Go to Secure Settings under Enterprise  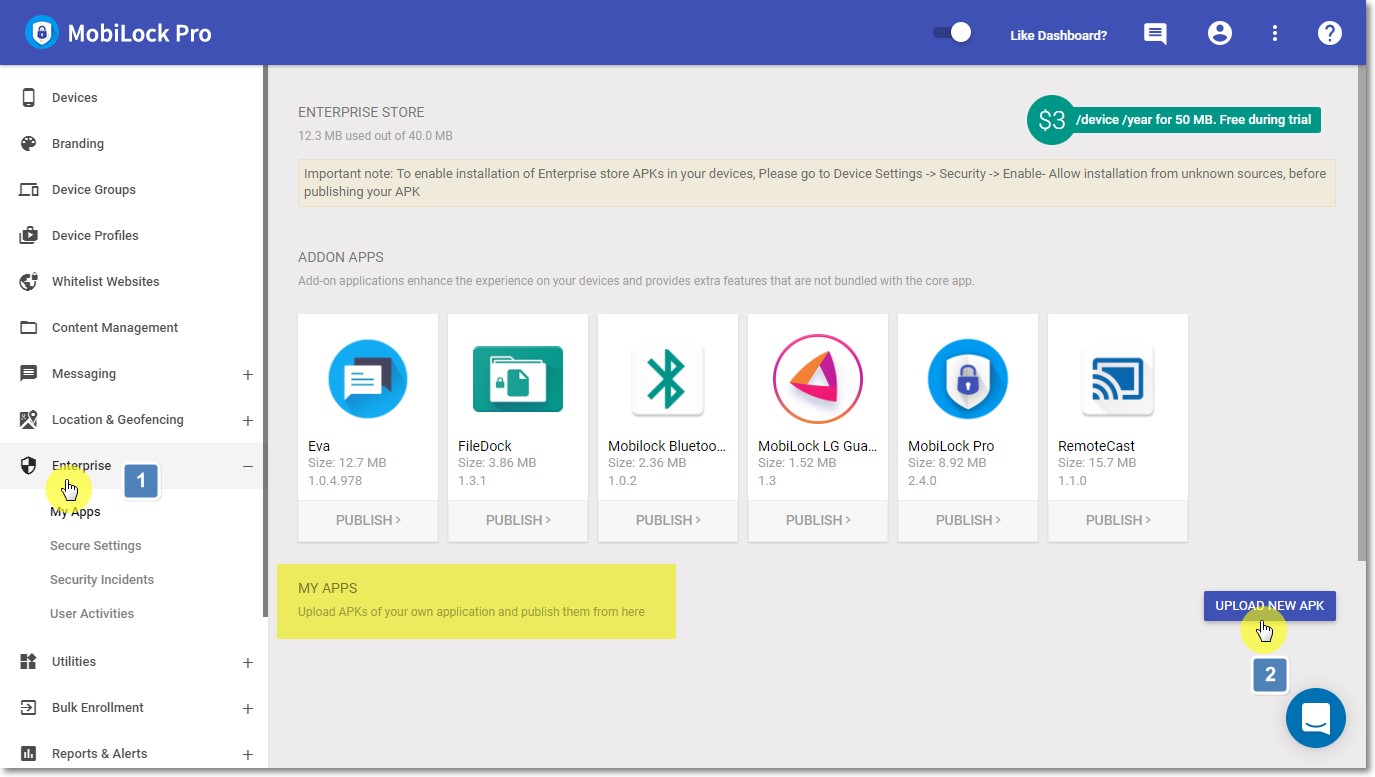96,546
